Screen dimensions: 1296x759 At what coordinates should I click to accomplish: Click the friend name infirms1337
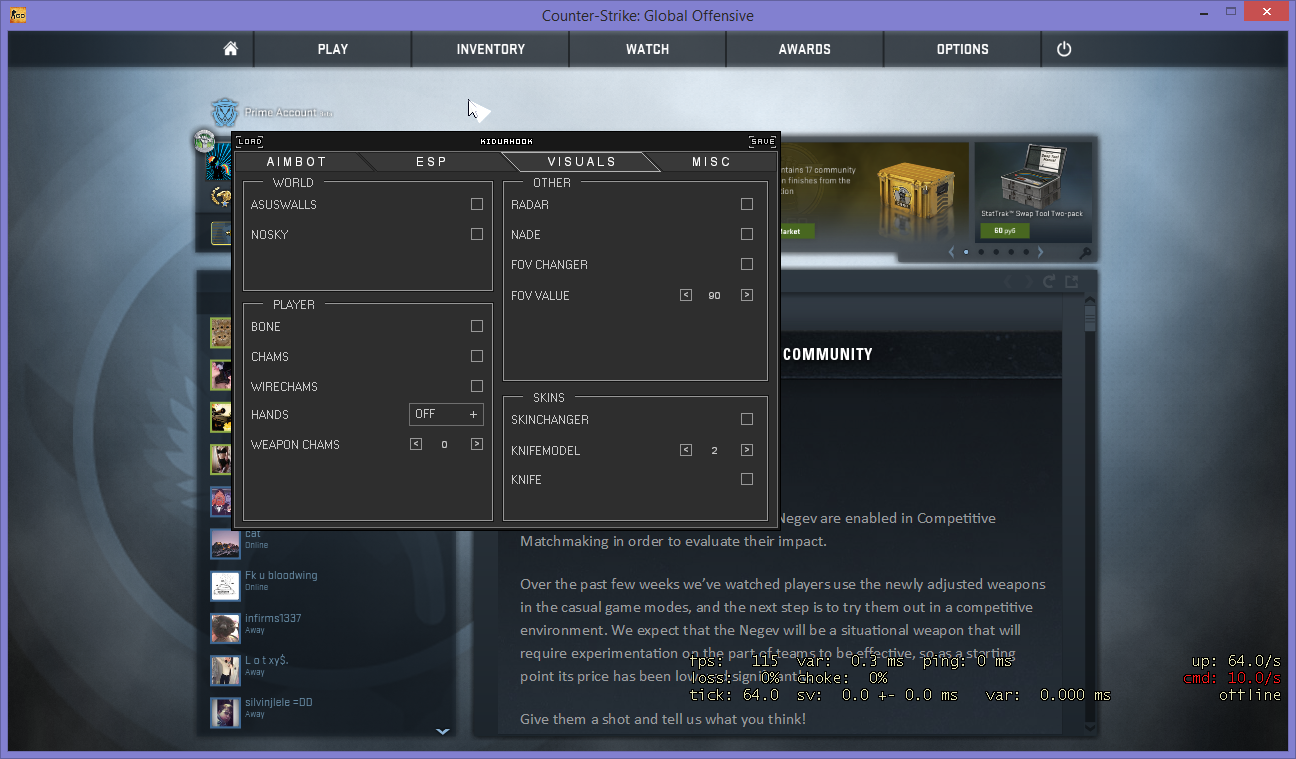(273, 618)
